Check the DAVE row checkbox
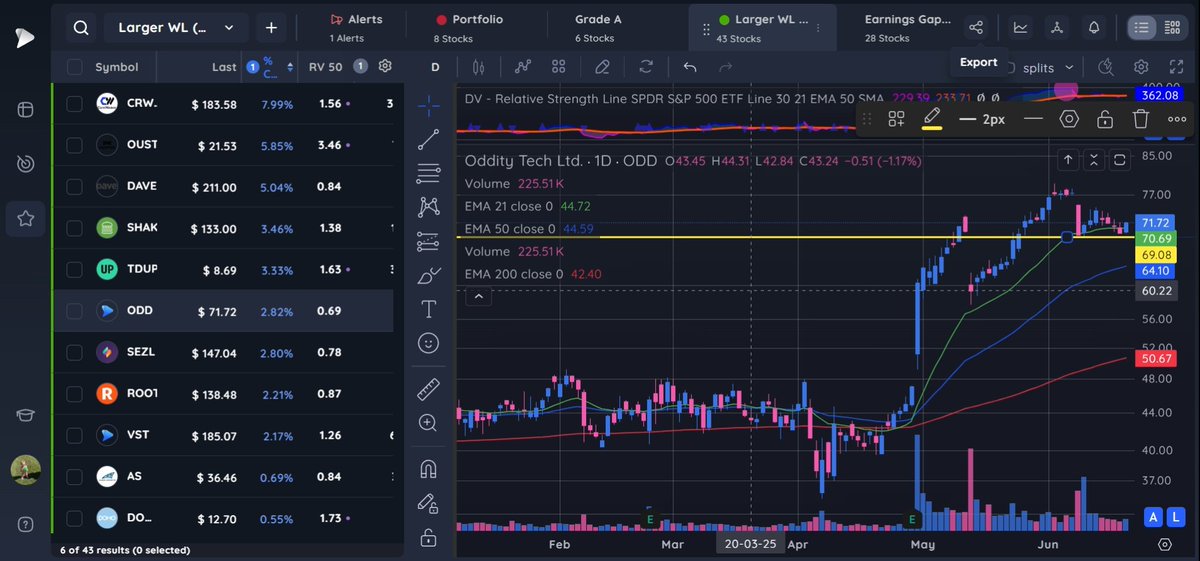This screenshot has height=561, width=1200. click(75, 187)
